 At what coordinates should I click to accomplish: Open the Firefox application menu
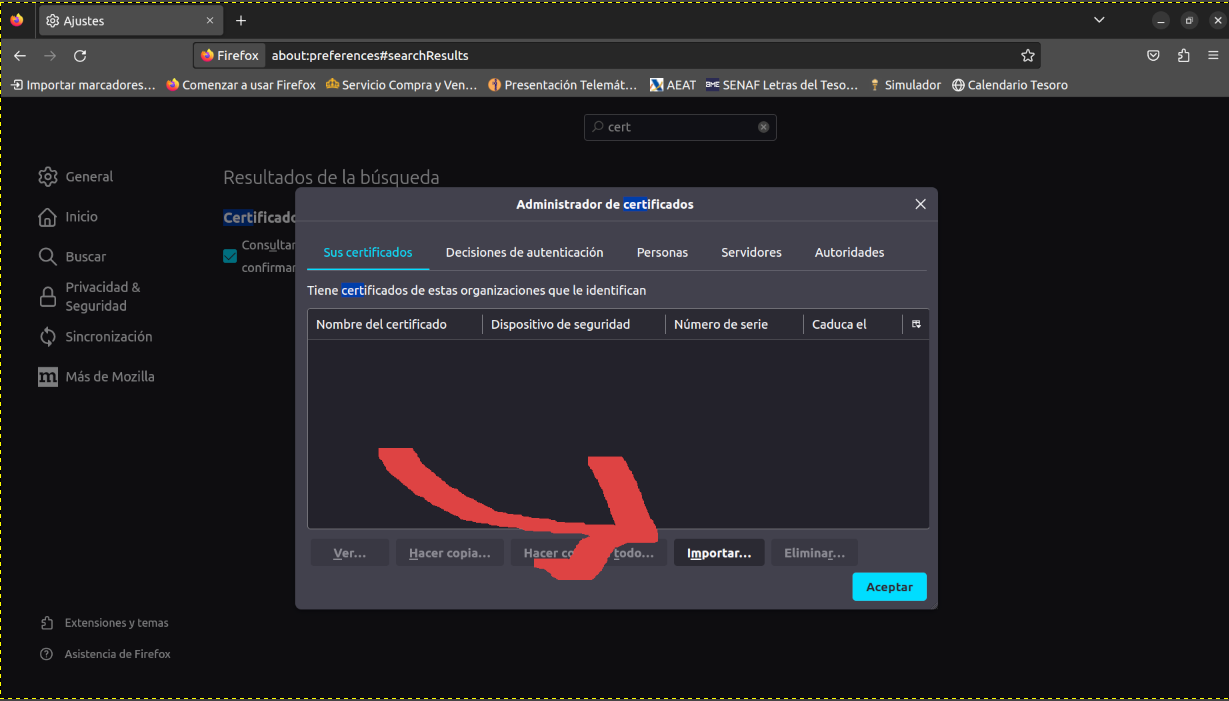(1212, 56)
